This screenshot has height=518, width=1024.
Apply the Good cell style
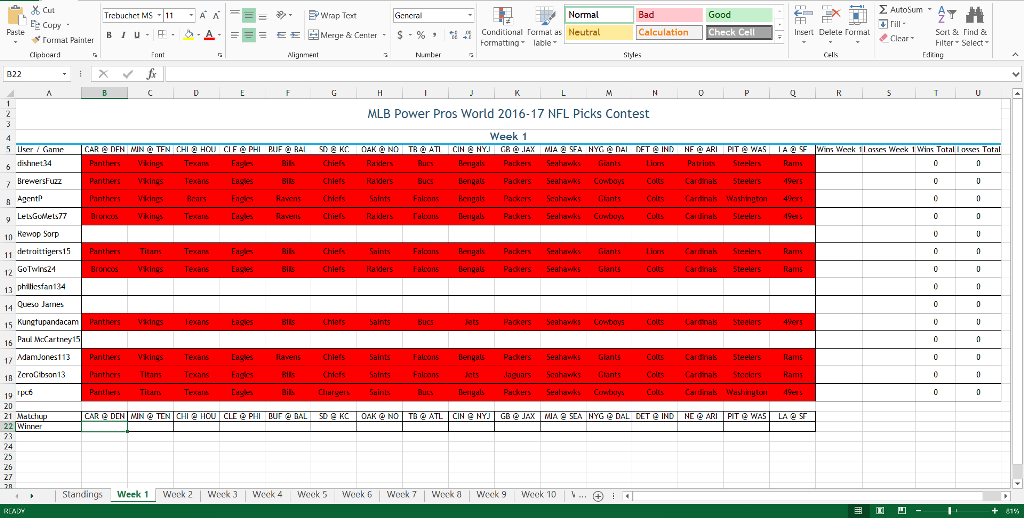pos(739,14)
